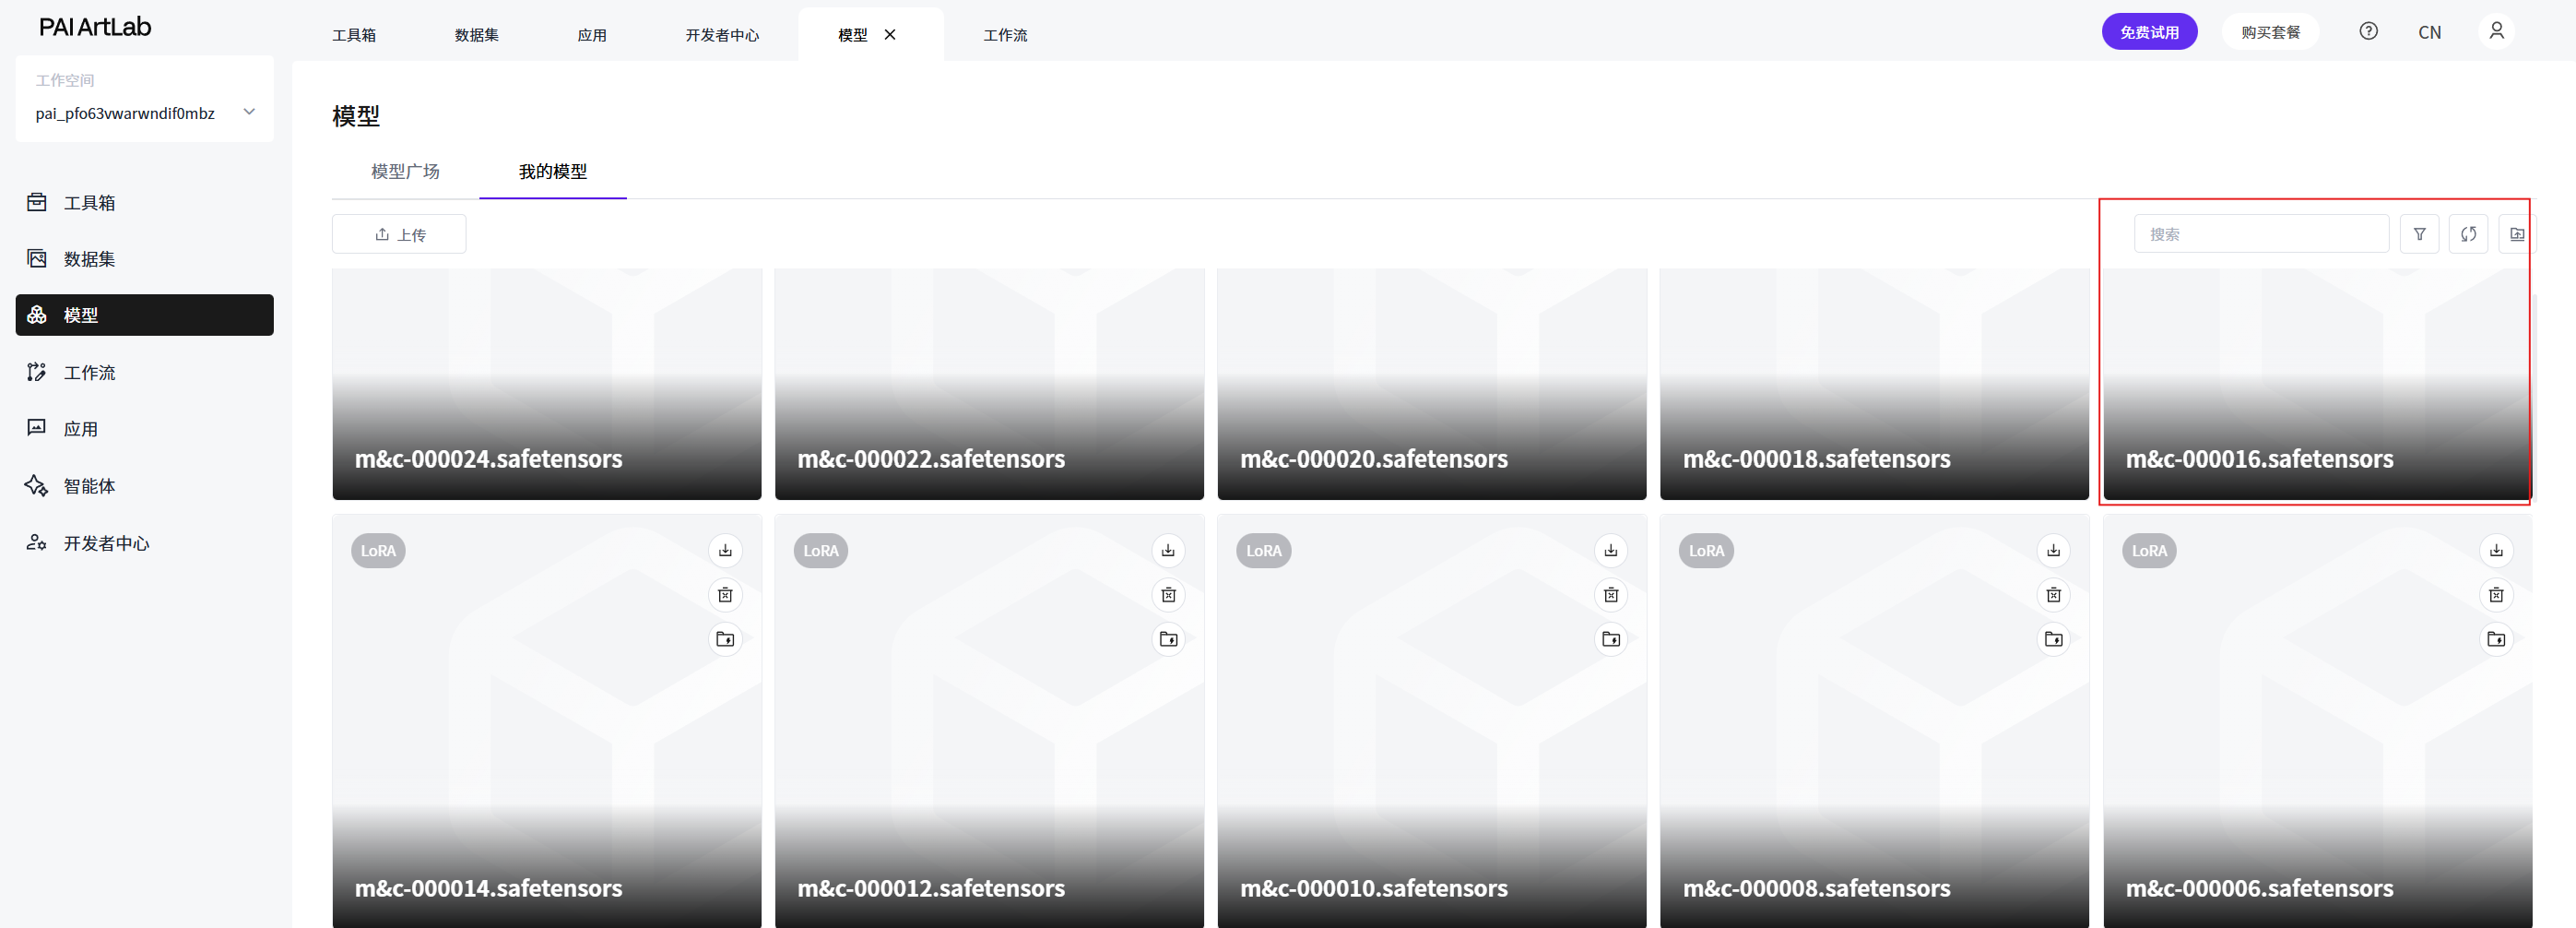Open 应用 in the left sidebar
Viewport: 2576px width, 928px height.
145,429
